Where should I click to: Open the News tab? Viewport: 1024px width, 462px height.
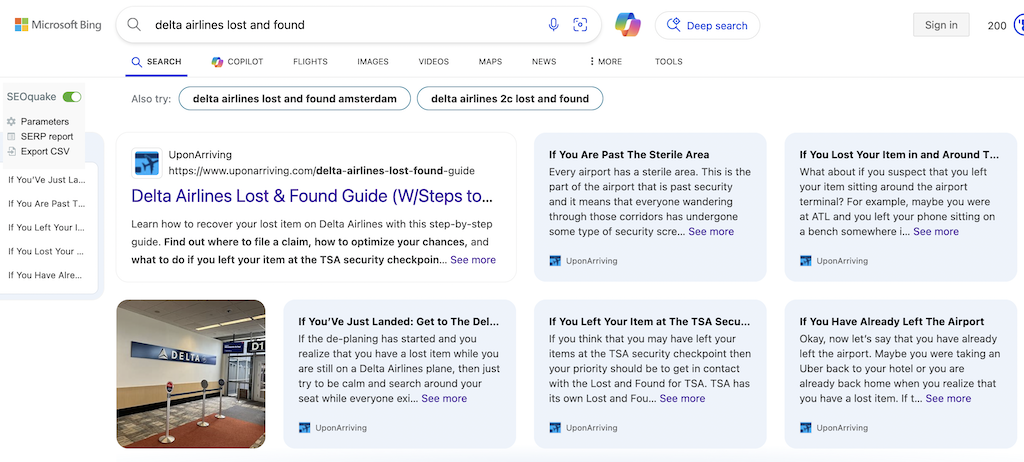(x=544, y=61)
